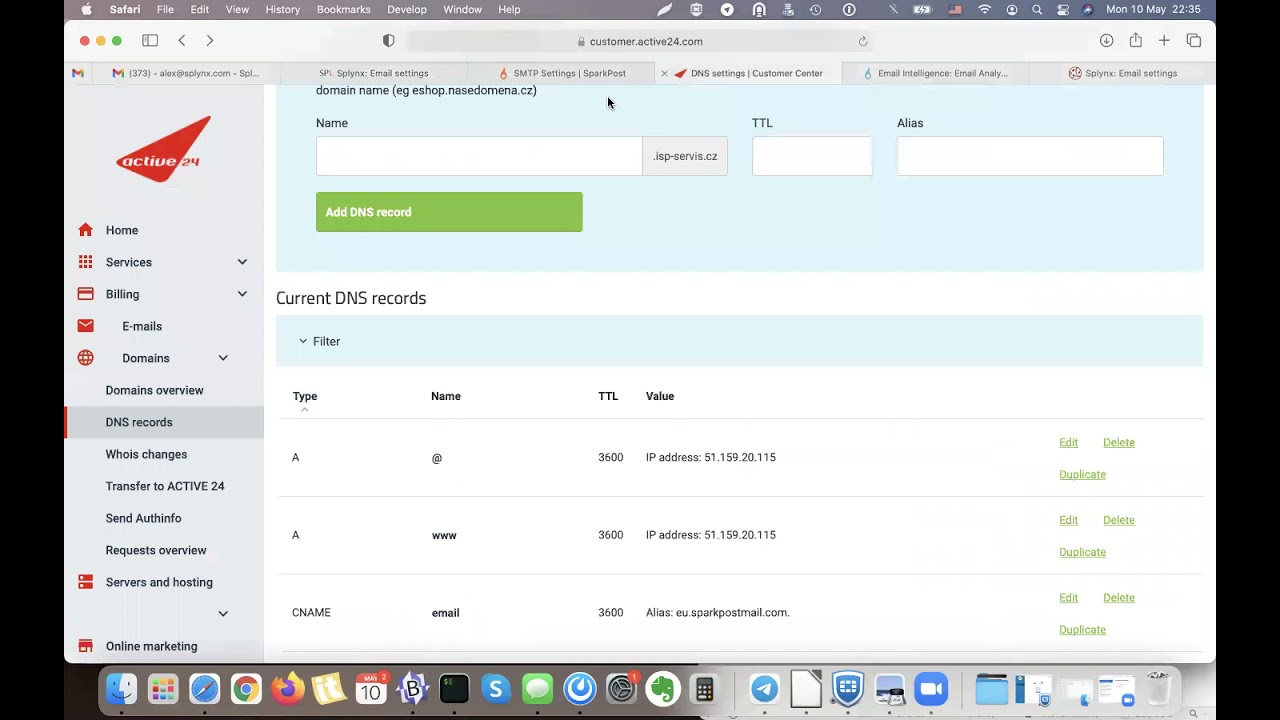
Task: Click the Active 24 logo
Action: [163, 150]
